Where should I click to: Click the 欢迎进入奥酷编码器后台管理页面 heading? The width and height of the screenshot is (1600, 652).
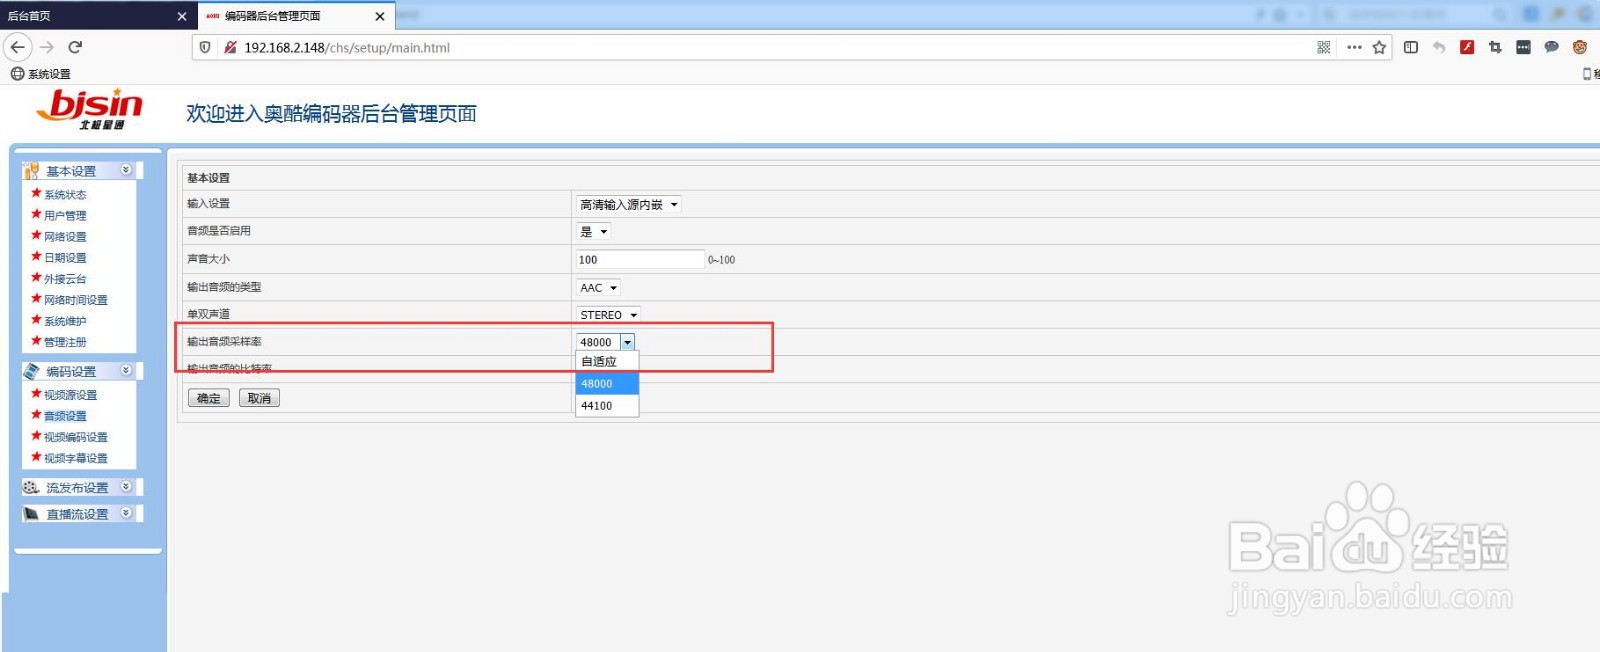pyautogui.click(x=331, y=114)
